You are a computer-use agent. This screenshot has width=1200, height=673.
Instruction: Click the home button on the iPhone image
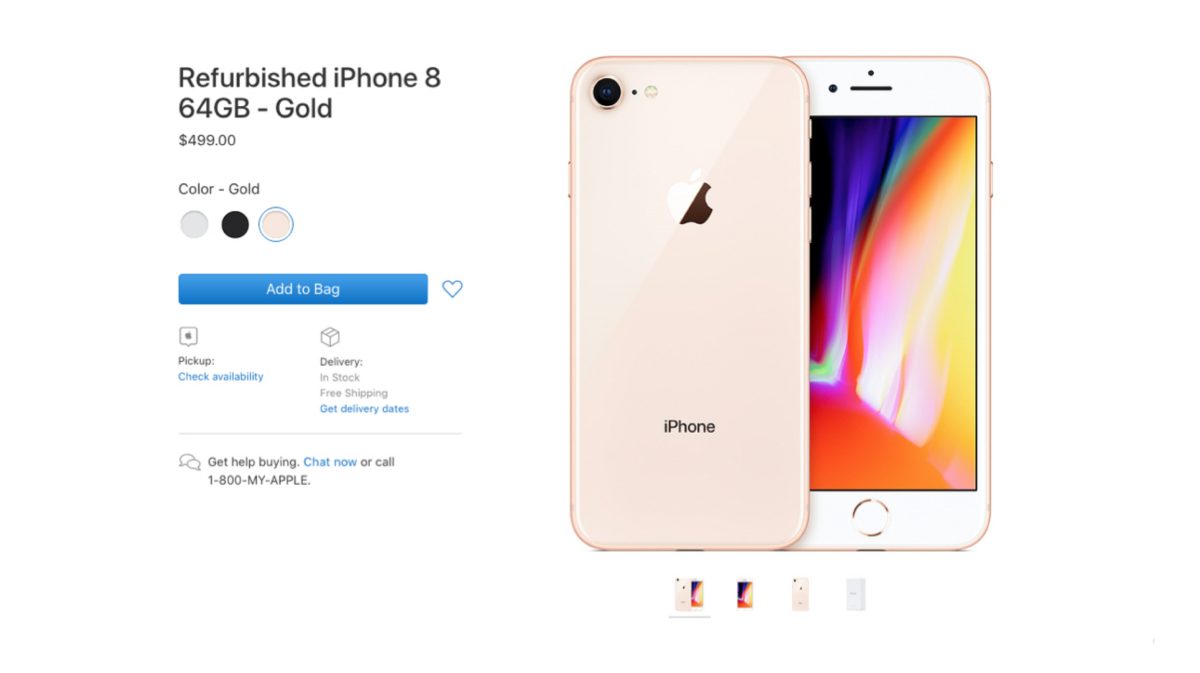click(x=871, y=517)
